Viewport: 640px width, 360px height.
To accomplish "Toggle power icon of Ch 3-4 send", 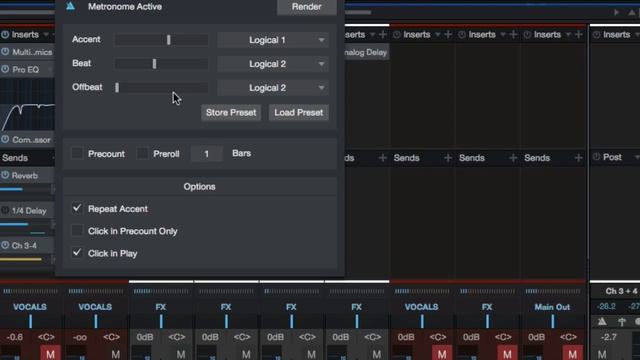I will pos(5,245).
